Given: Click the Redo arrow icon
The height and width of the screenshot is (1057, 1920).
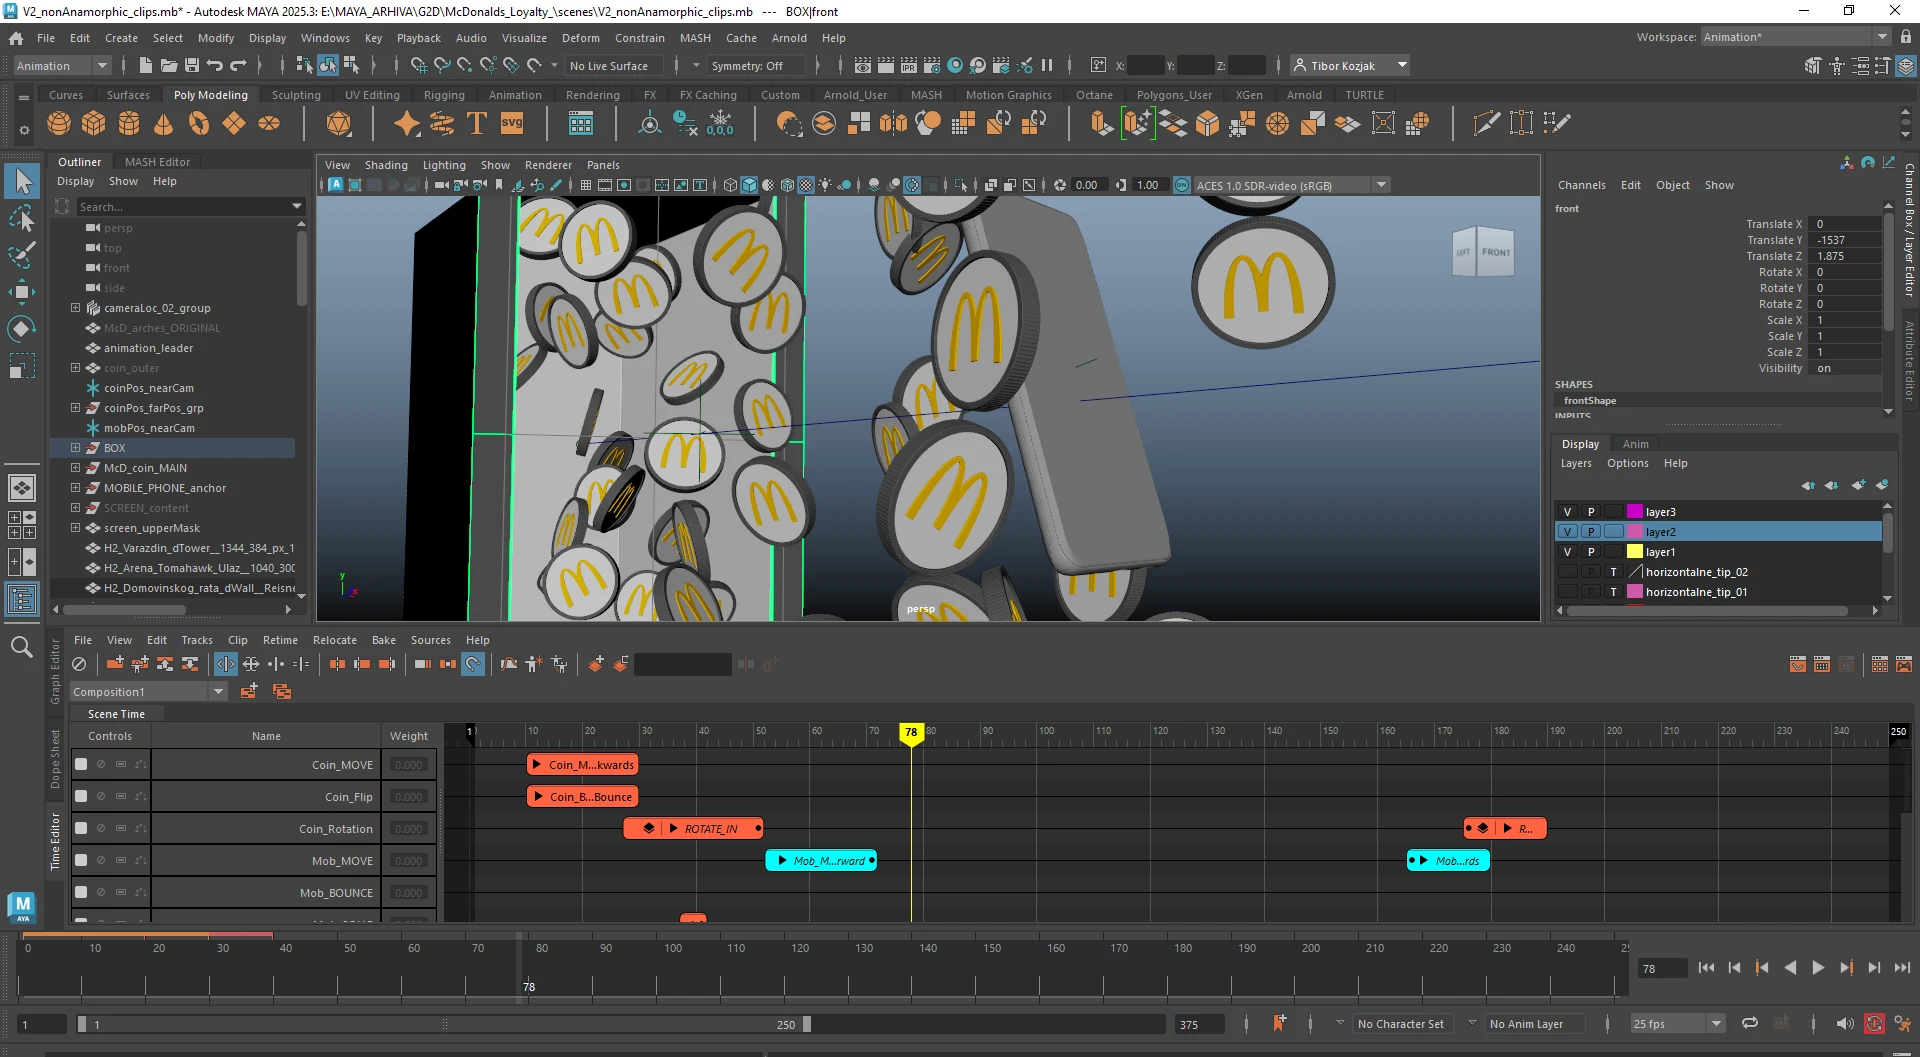Looking at the screenshot, I should 238,66.
